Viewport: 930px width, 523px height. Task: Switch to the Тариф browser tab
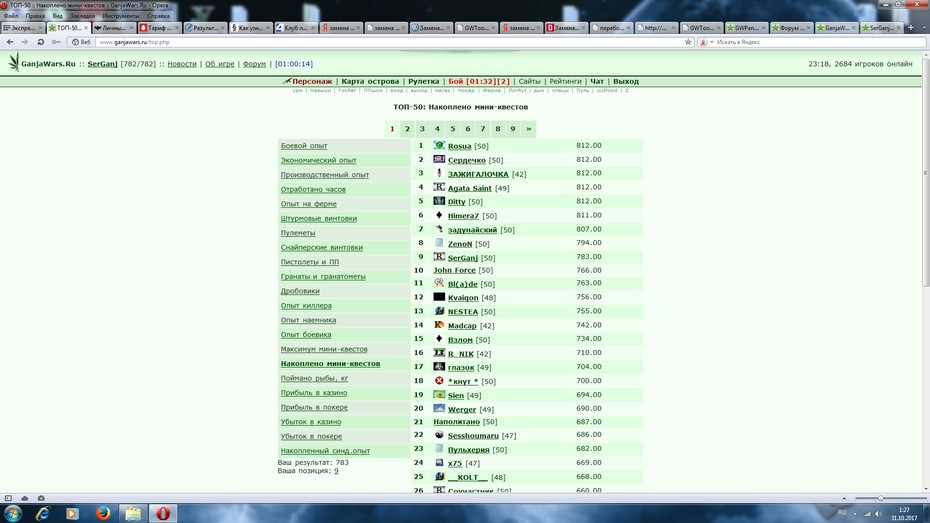(160, 28)
